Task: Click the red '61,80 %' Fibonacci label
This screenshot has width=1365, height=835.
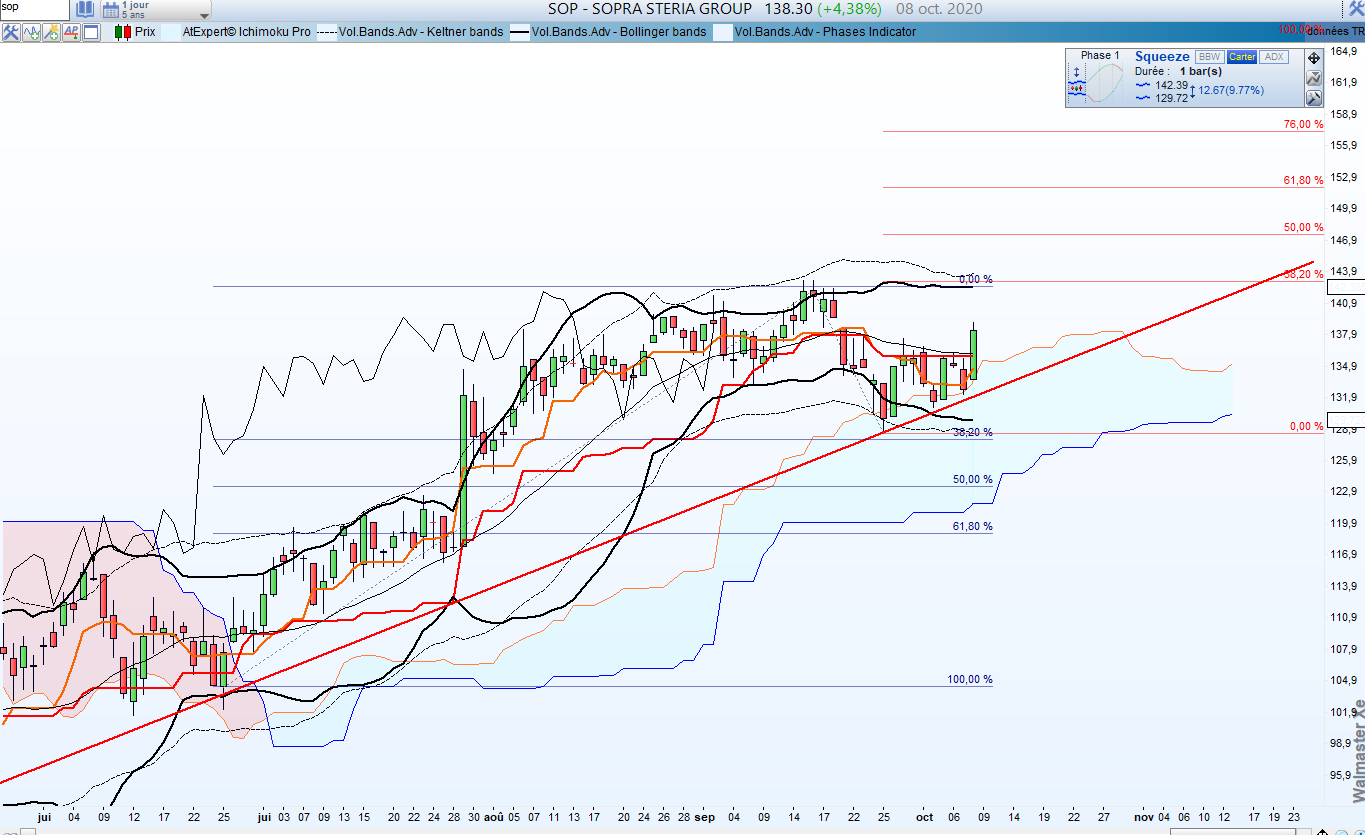Action: coord(1303,180)
